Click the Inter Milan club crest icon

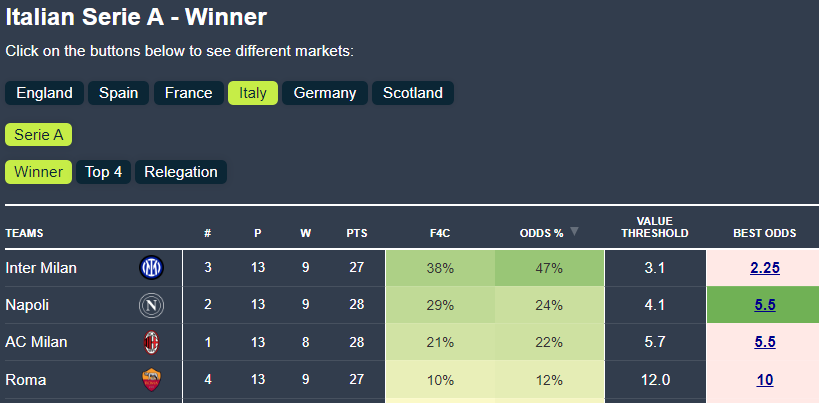pyautogui.click(x=151, y=268)
